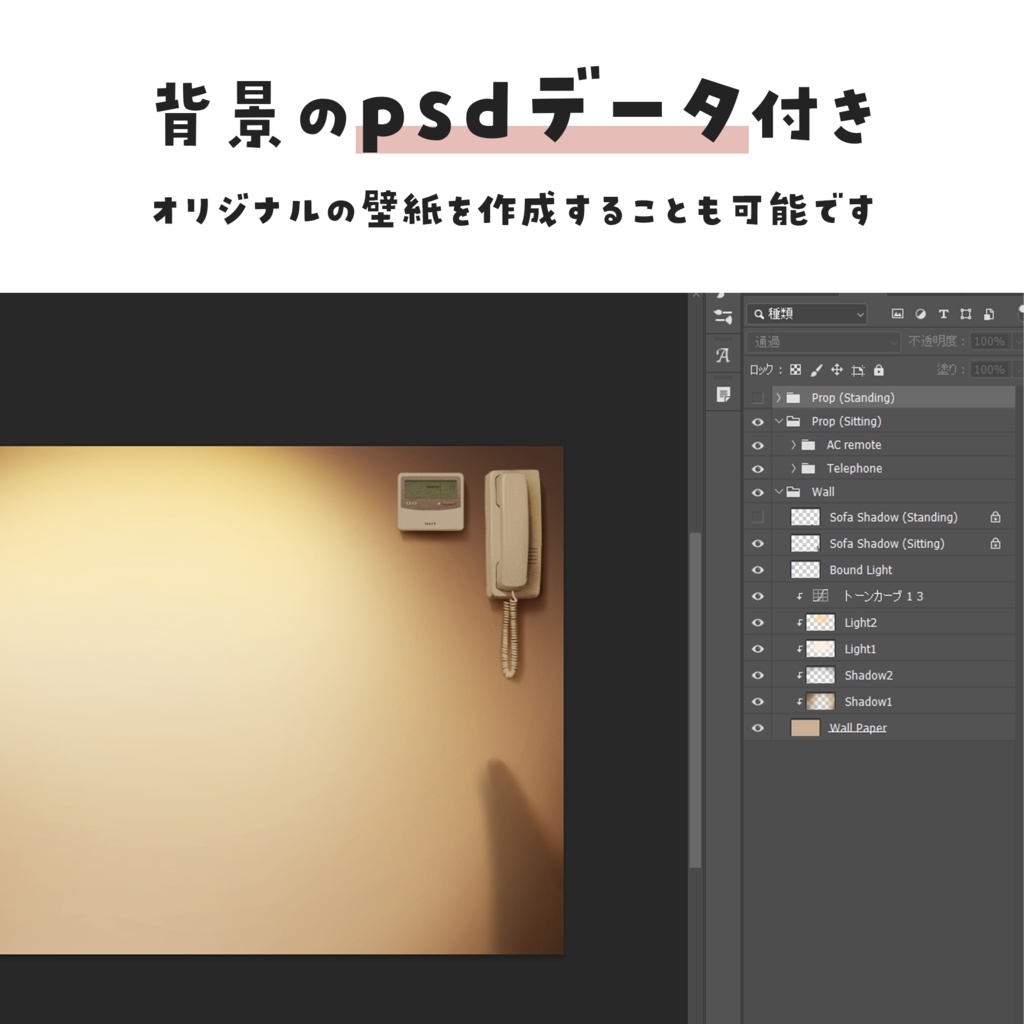
Task: Select the Wall Paper layer name
Action: [x=857, y=728]
